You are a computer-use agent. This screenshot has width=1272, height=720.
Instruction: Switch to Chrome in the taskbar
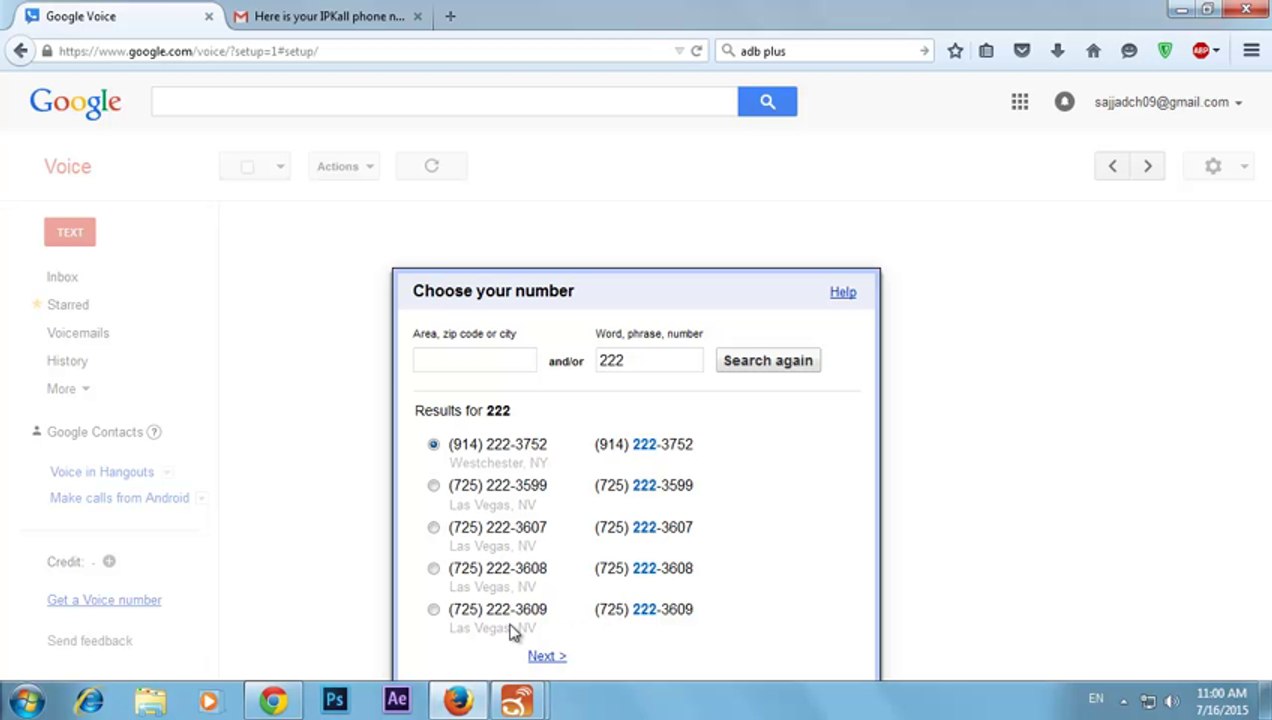272,701
